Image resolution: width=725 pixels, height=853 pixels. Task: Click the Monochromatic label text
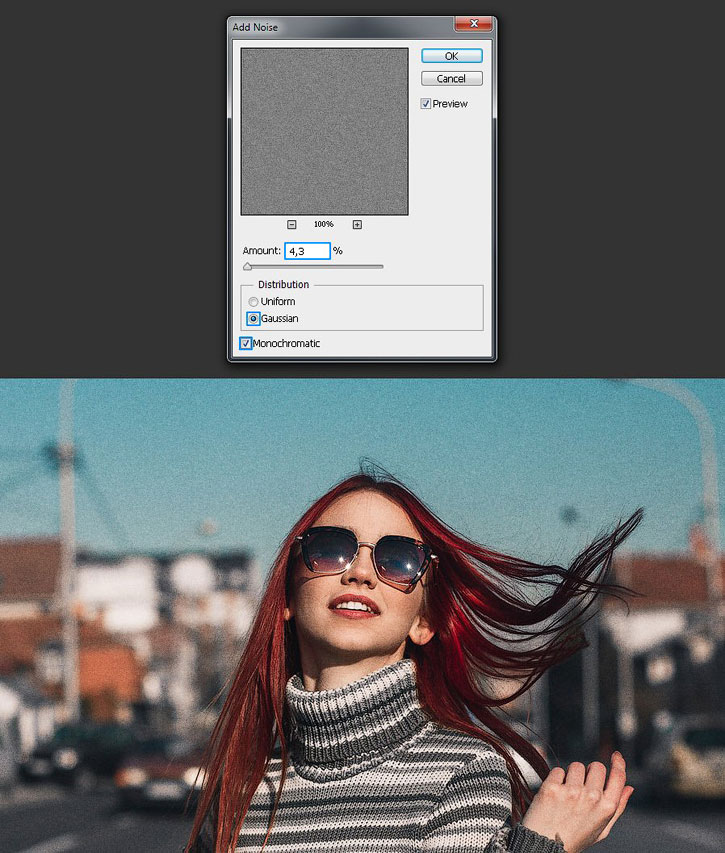(x=287, y=343)
